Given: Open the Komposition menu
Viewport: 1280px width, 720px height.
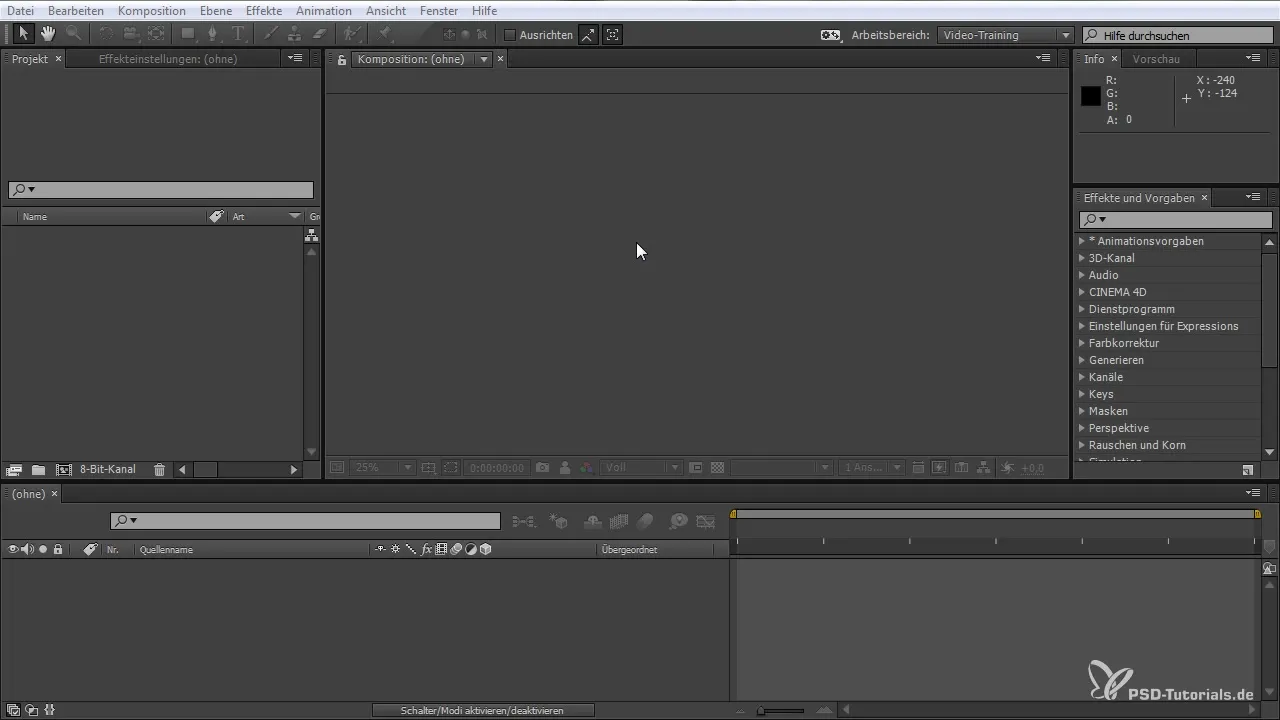Looking at the screenshot, I should tap(151, 11).
